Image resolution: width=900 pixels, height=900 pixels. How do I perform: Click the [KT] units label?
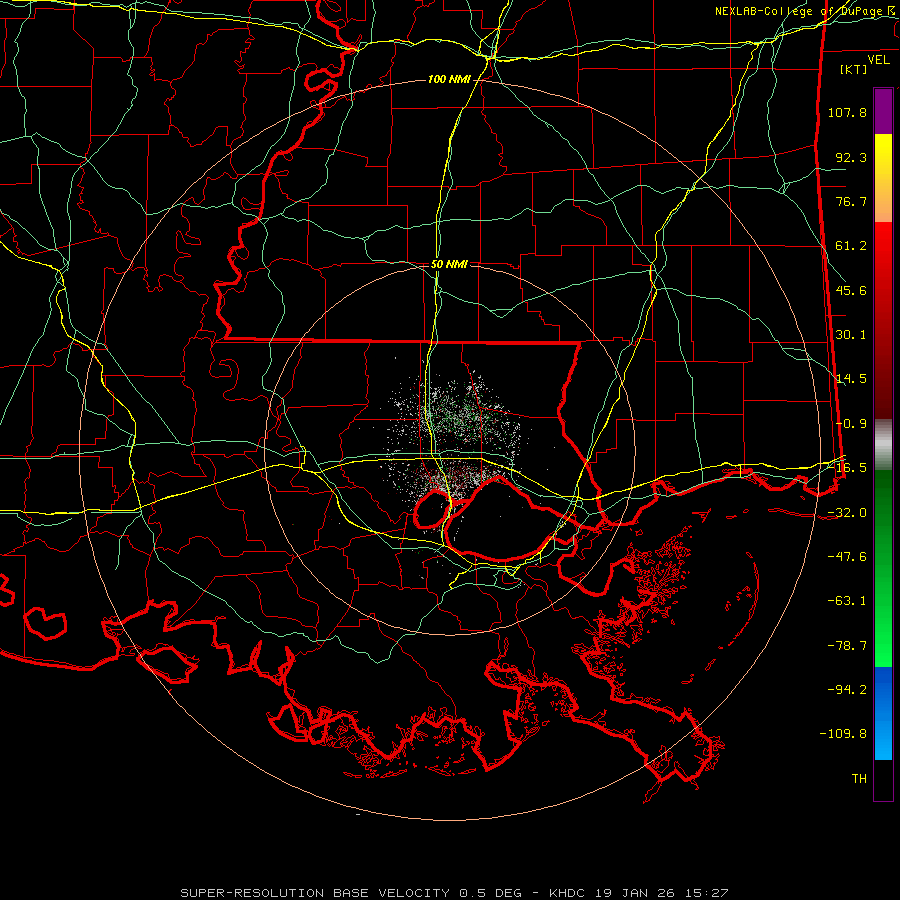click(854, 69)
